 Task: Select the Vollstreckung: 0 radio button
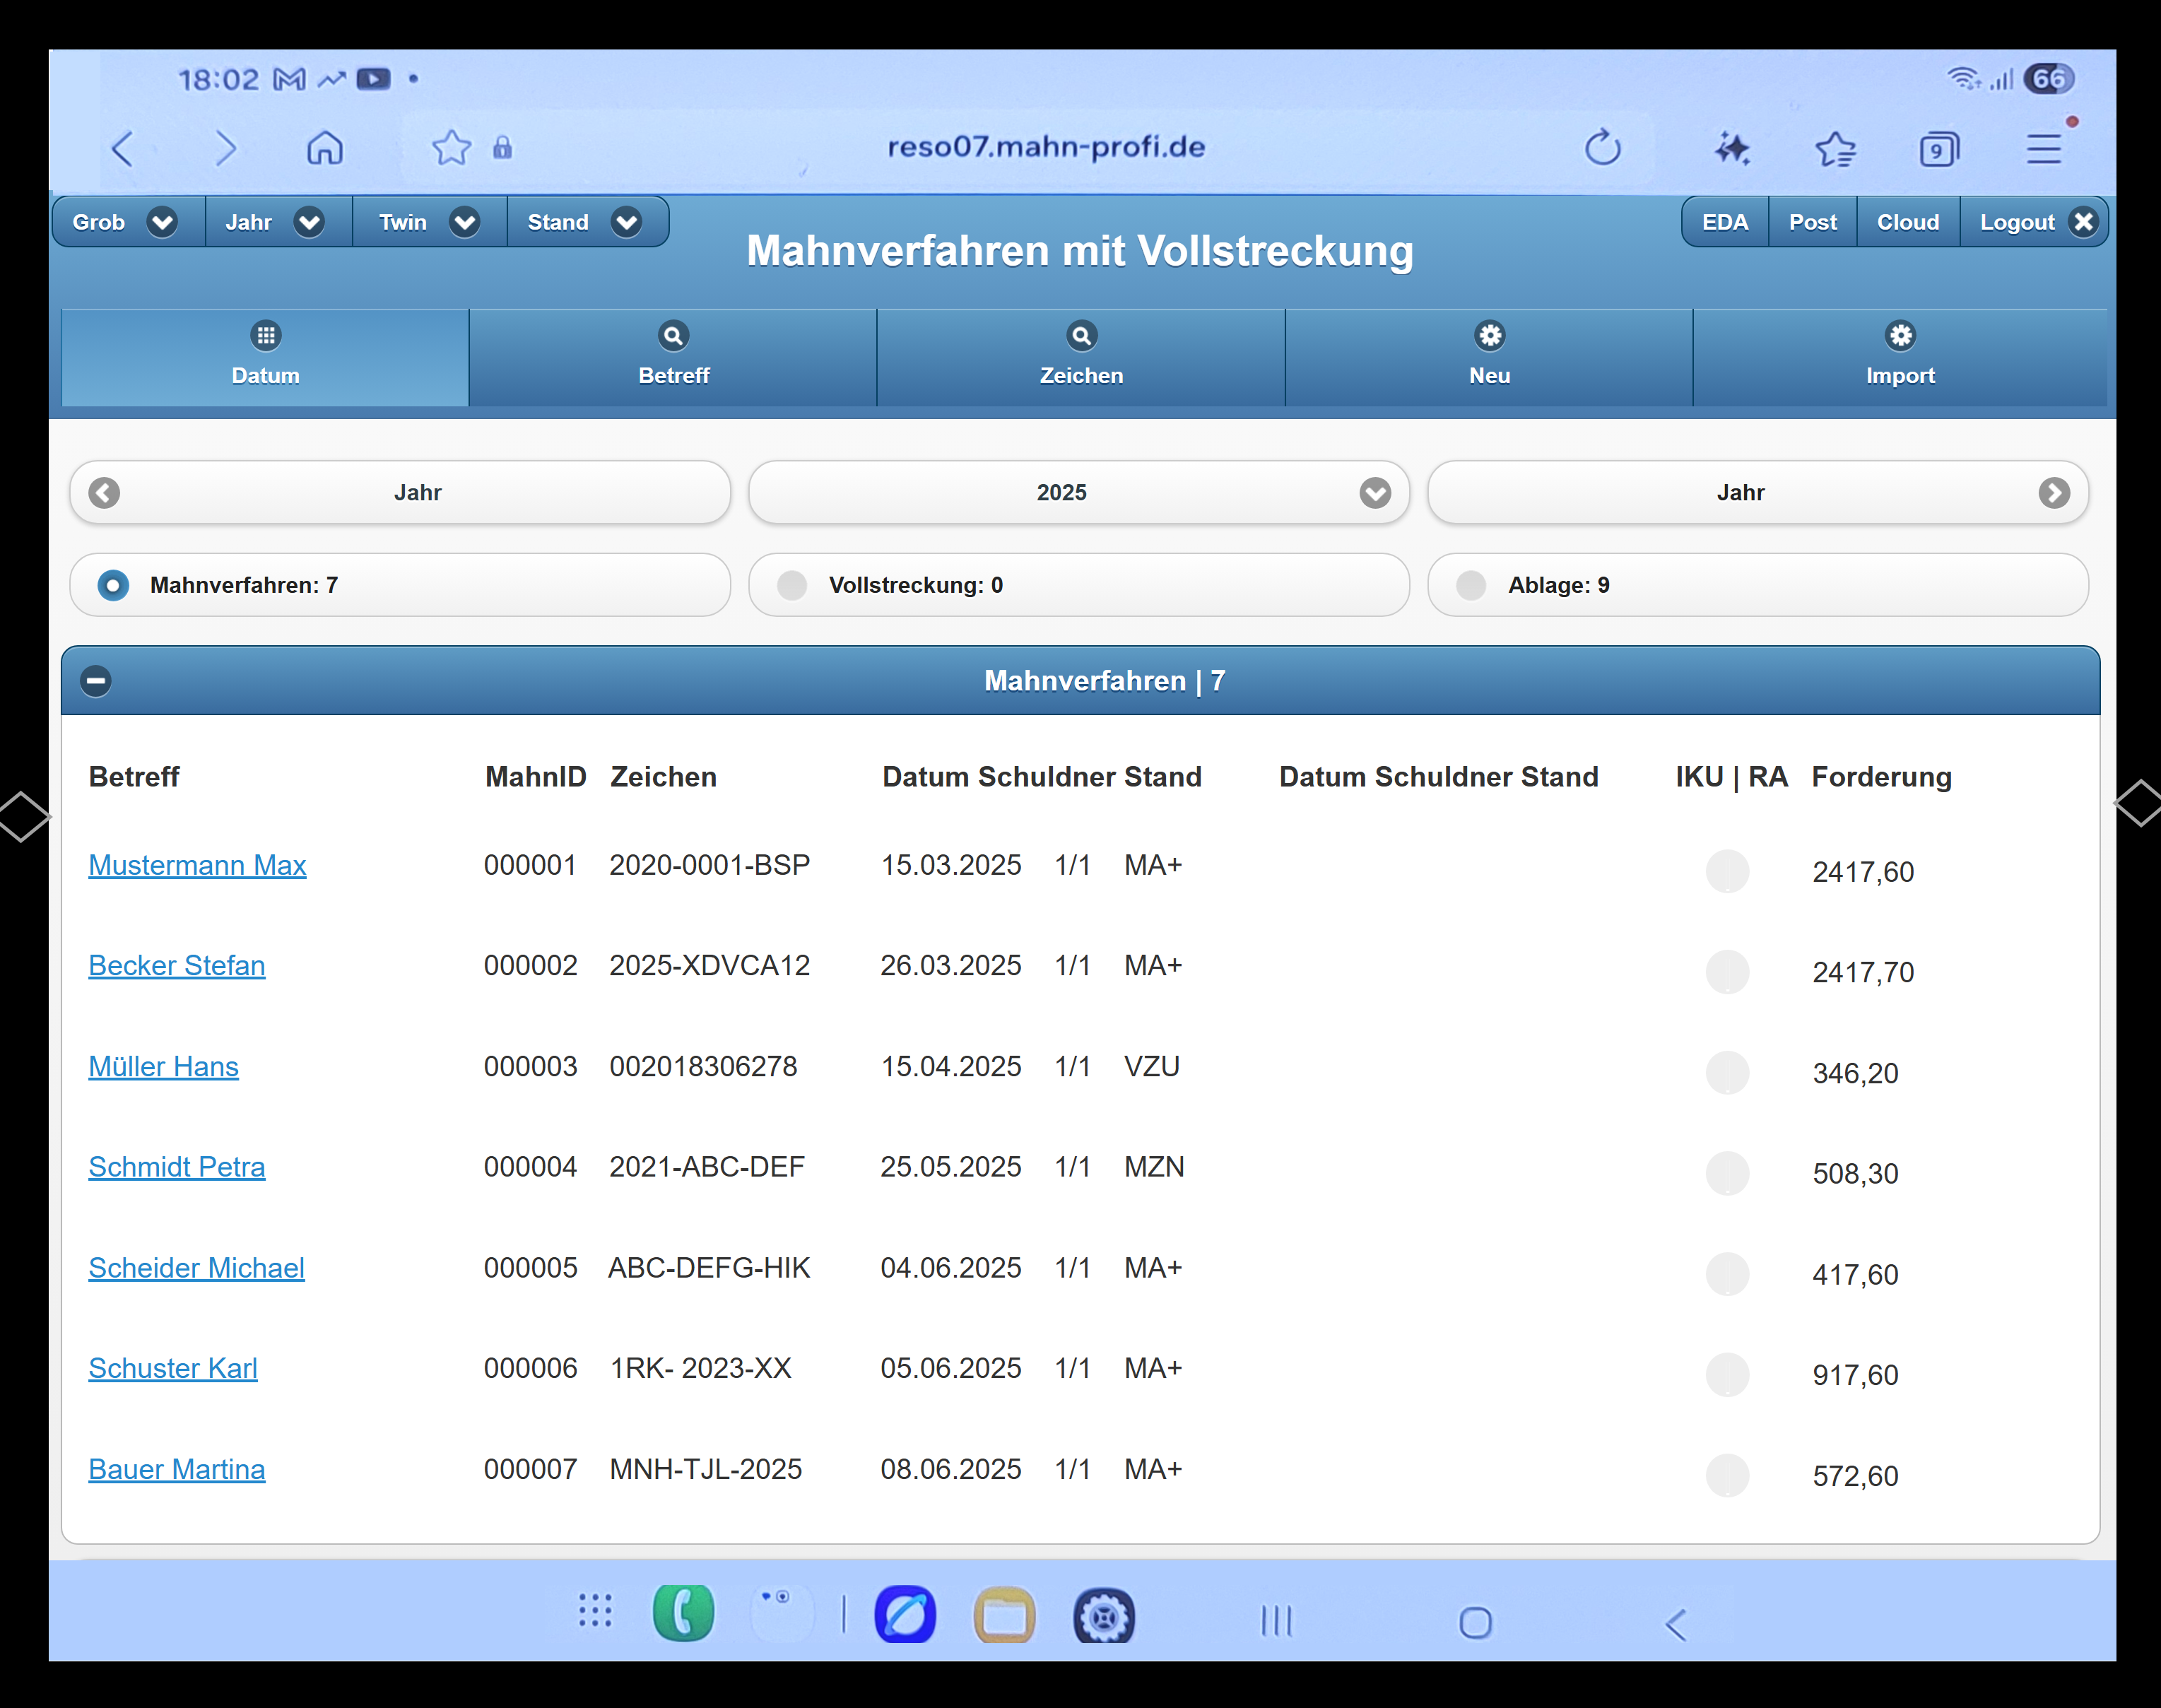point(792,585)
